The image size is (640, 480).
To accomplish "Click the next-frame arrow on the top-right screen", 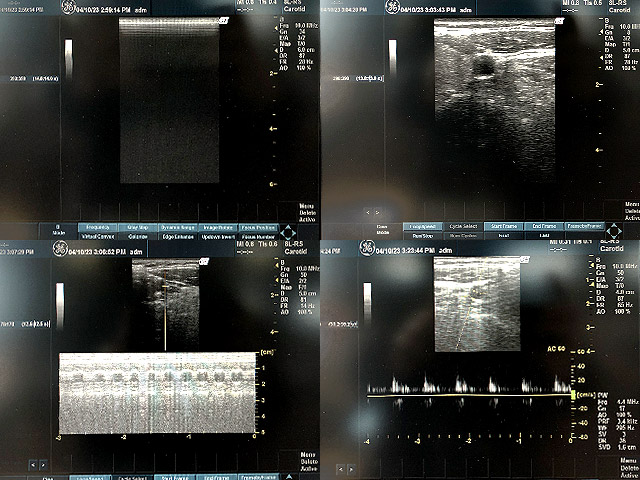I will coord(378,213).
